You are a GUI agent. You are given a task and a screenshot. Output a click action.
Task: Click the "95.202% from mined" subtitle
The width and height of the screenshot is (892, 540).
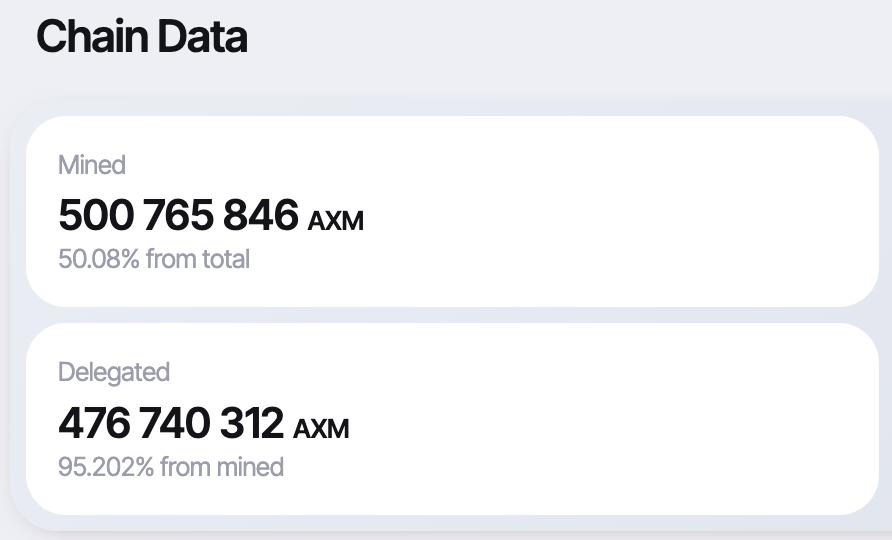tap(171, 467)
